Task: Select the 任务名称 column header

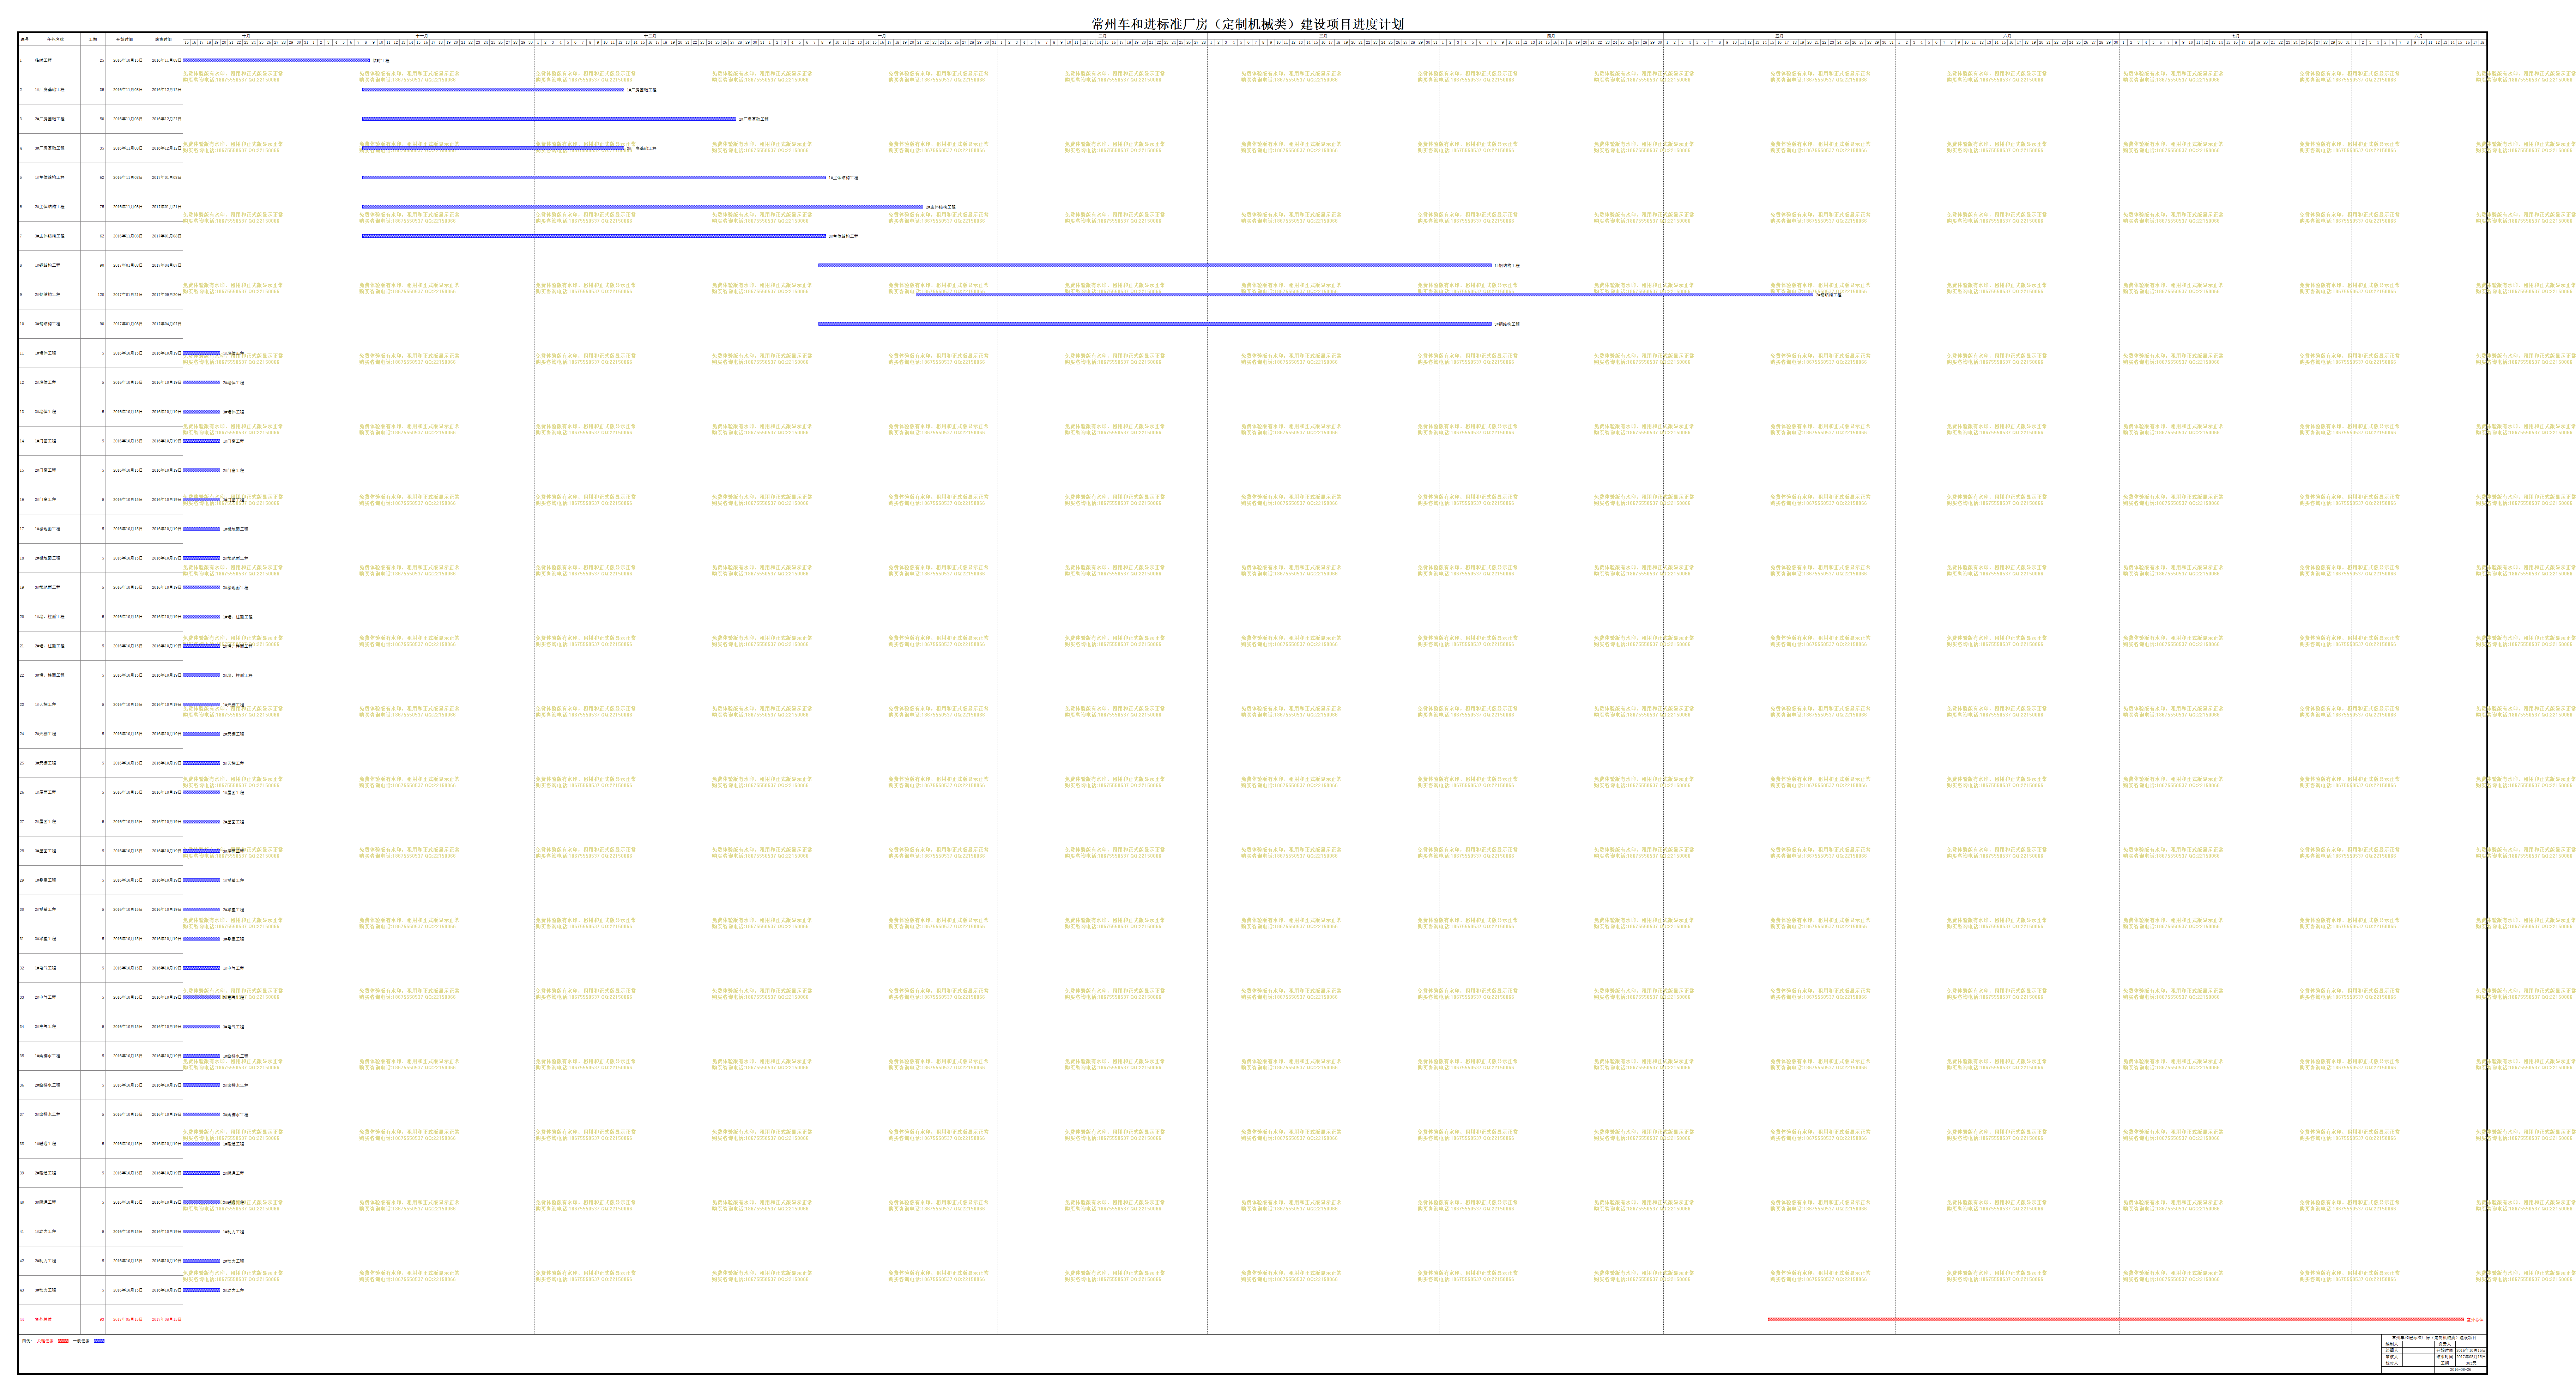Action: coord(56,39)
